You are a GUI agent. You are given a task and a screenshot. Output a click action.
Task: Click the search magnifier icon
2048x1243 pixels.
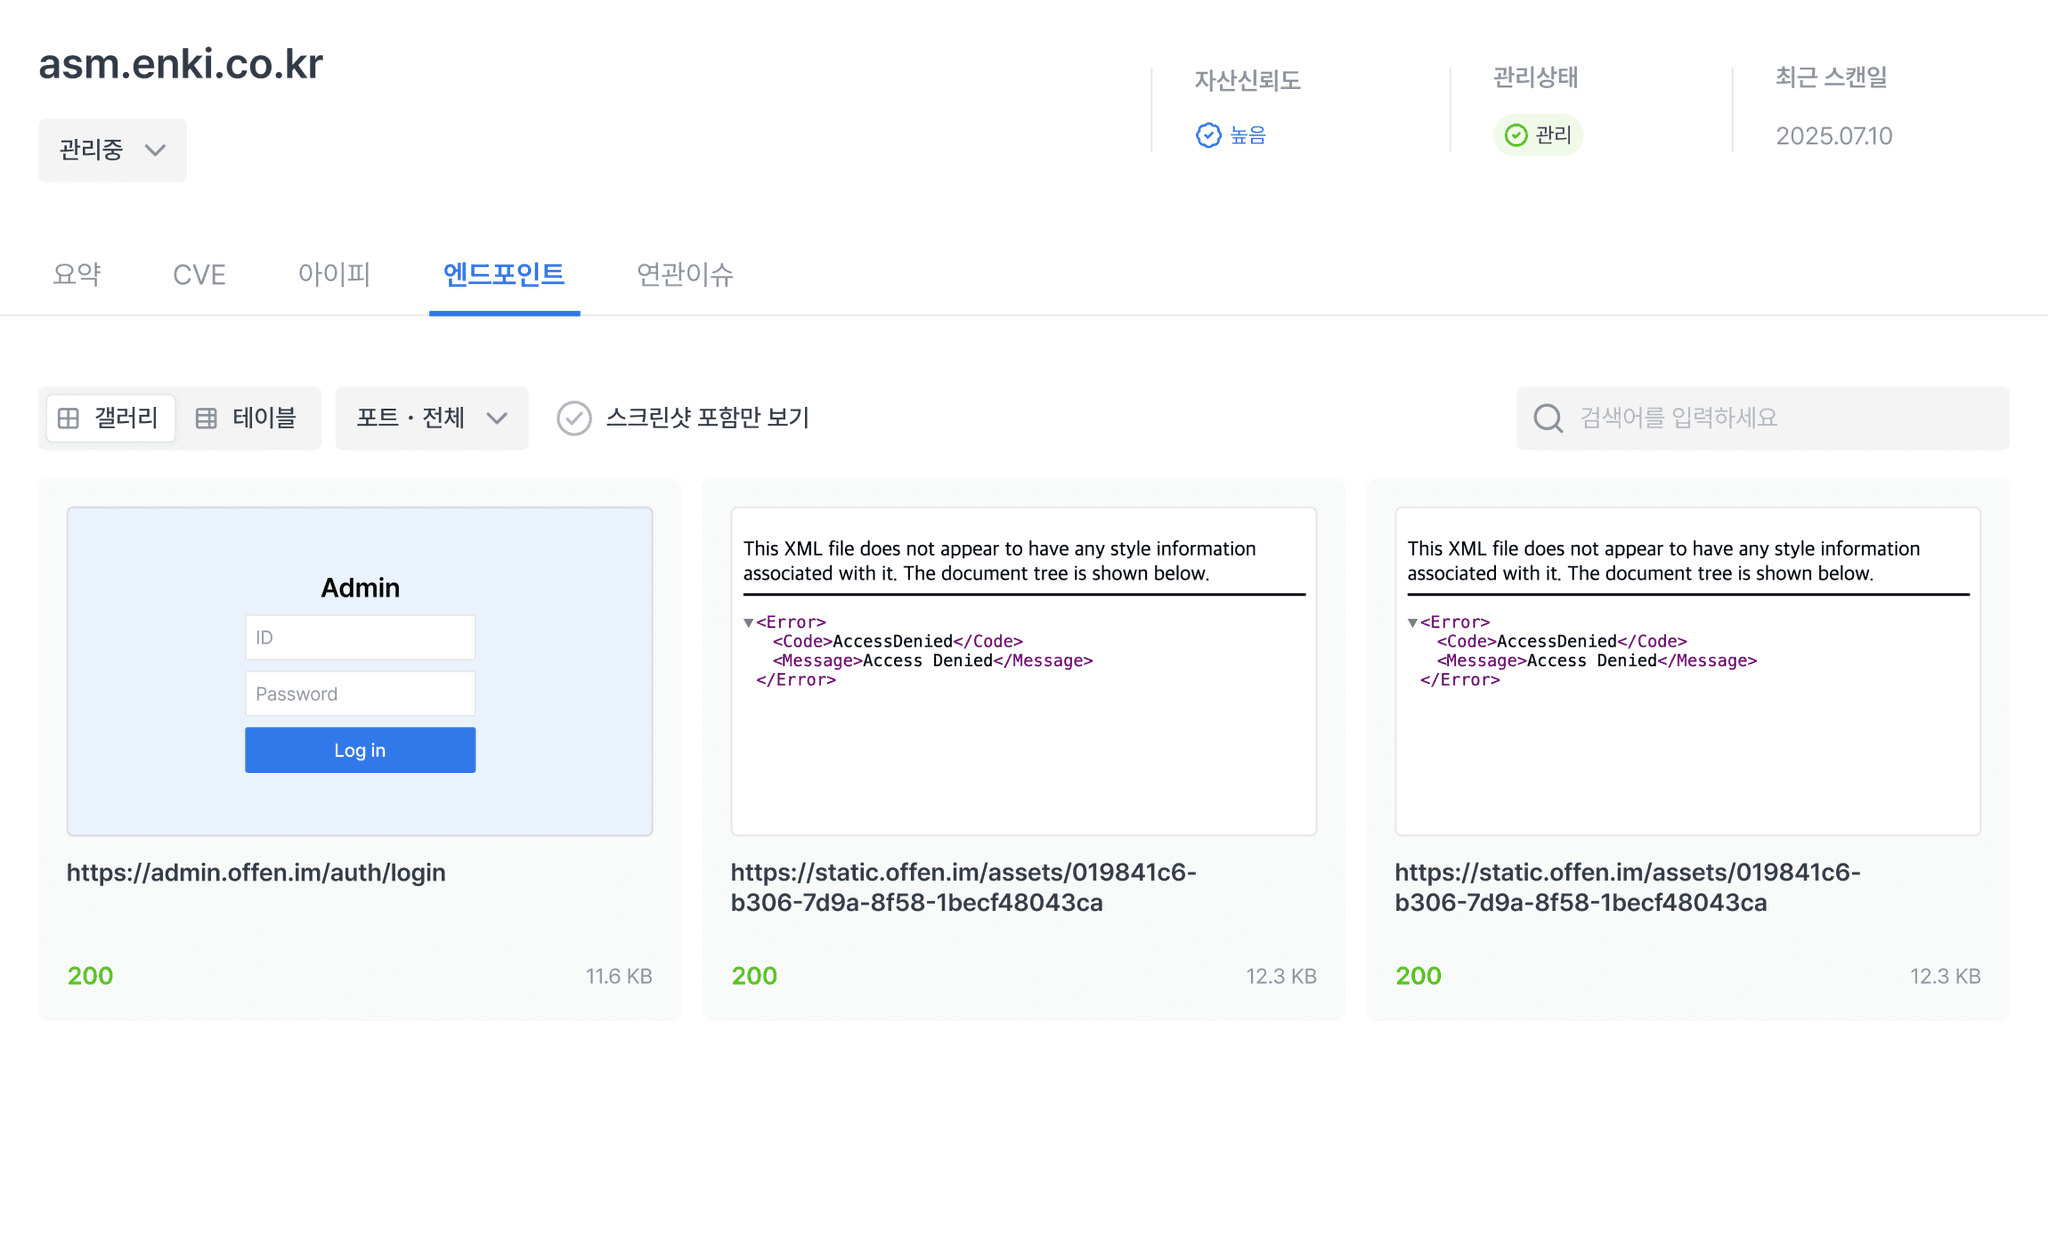1547,418
